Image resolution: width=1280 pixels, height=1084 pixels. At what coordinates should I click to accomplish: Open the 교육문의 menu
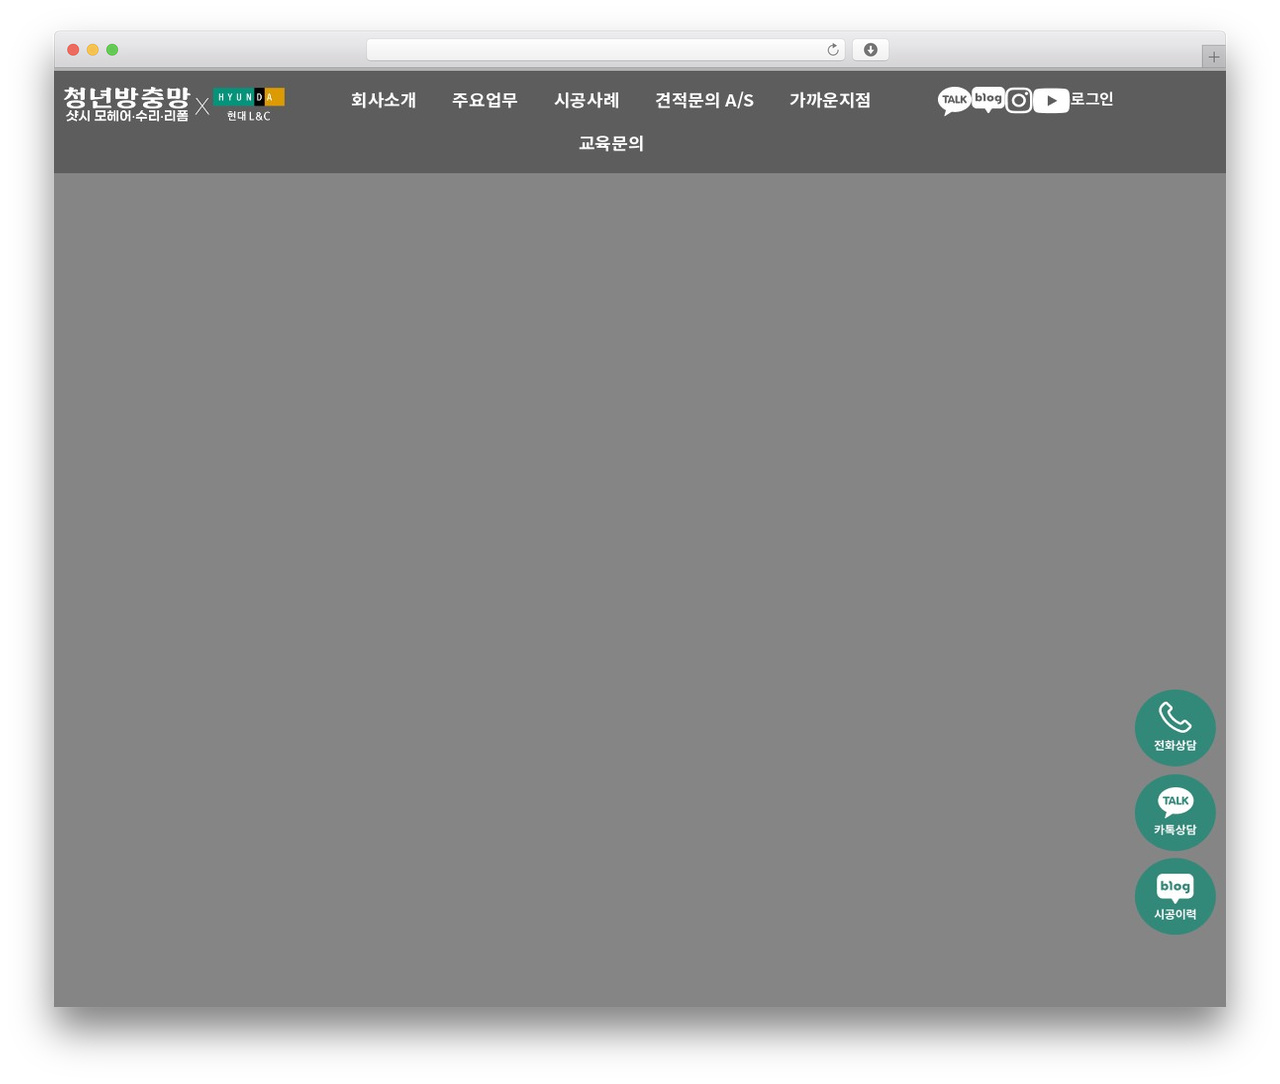pyautogui.click(x=611, y=143)
